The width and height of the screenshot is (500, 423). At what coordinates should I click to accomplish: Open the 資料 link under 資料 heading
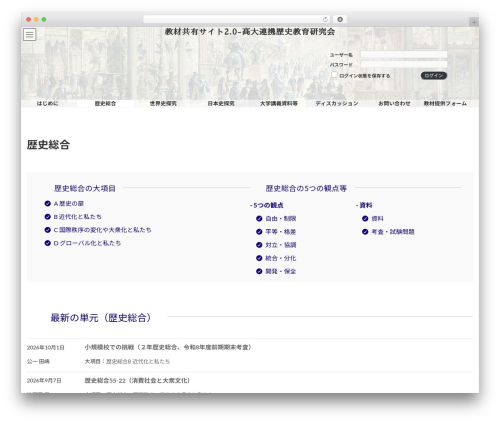pos(377,219)
